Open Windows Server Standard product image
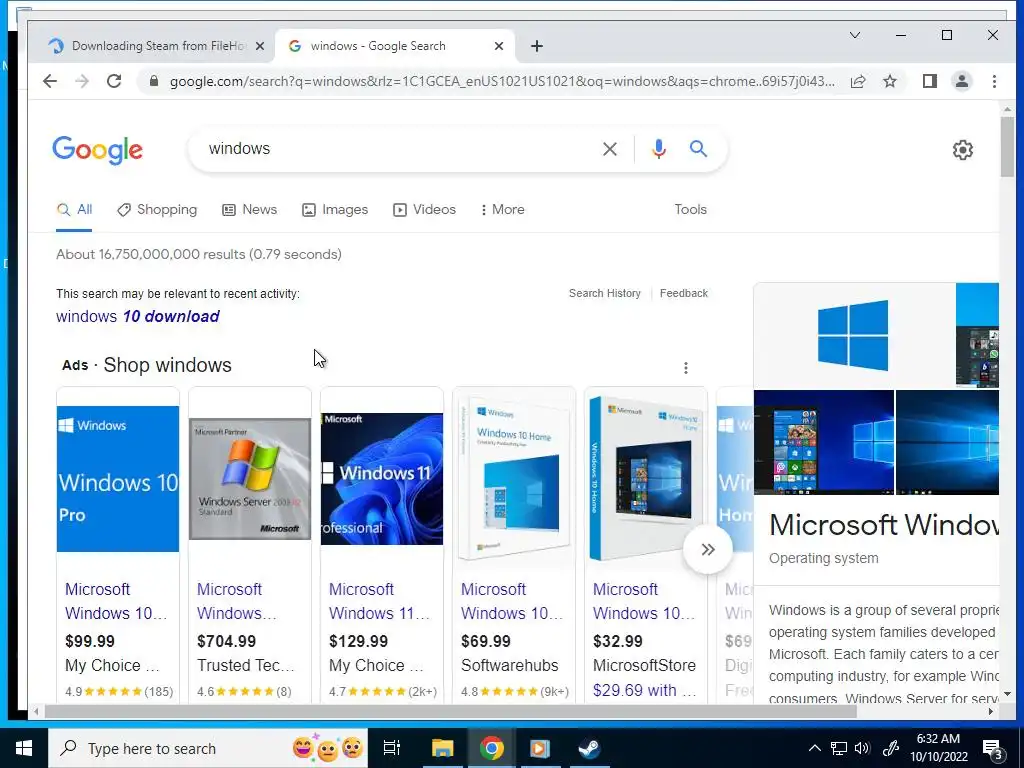 (250, 479)
